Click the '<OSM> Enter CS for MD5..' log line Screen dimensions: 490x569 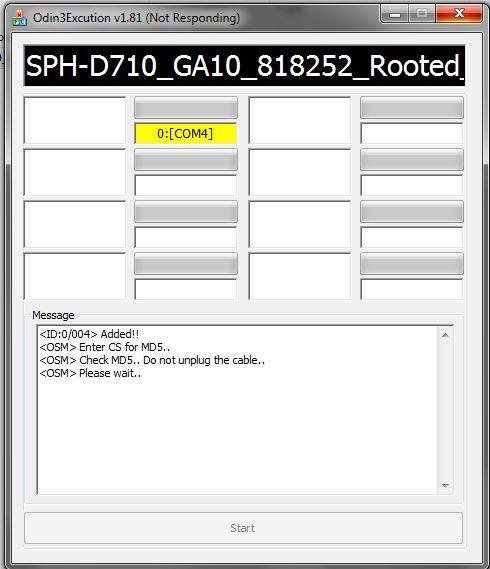pyautogui.click(x=105, y=347)
